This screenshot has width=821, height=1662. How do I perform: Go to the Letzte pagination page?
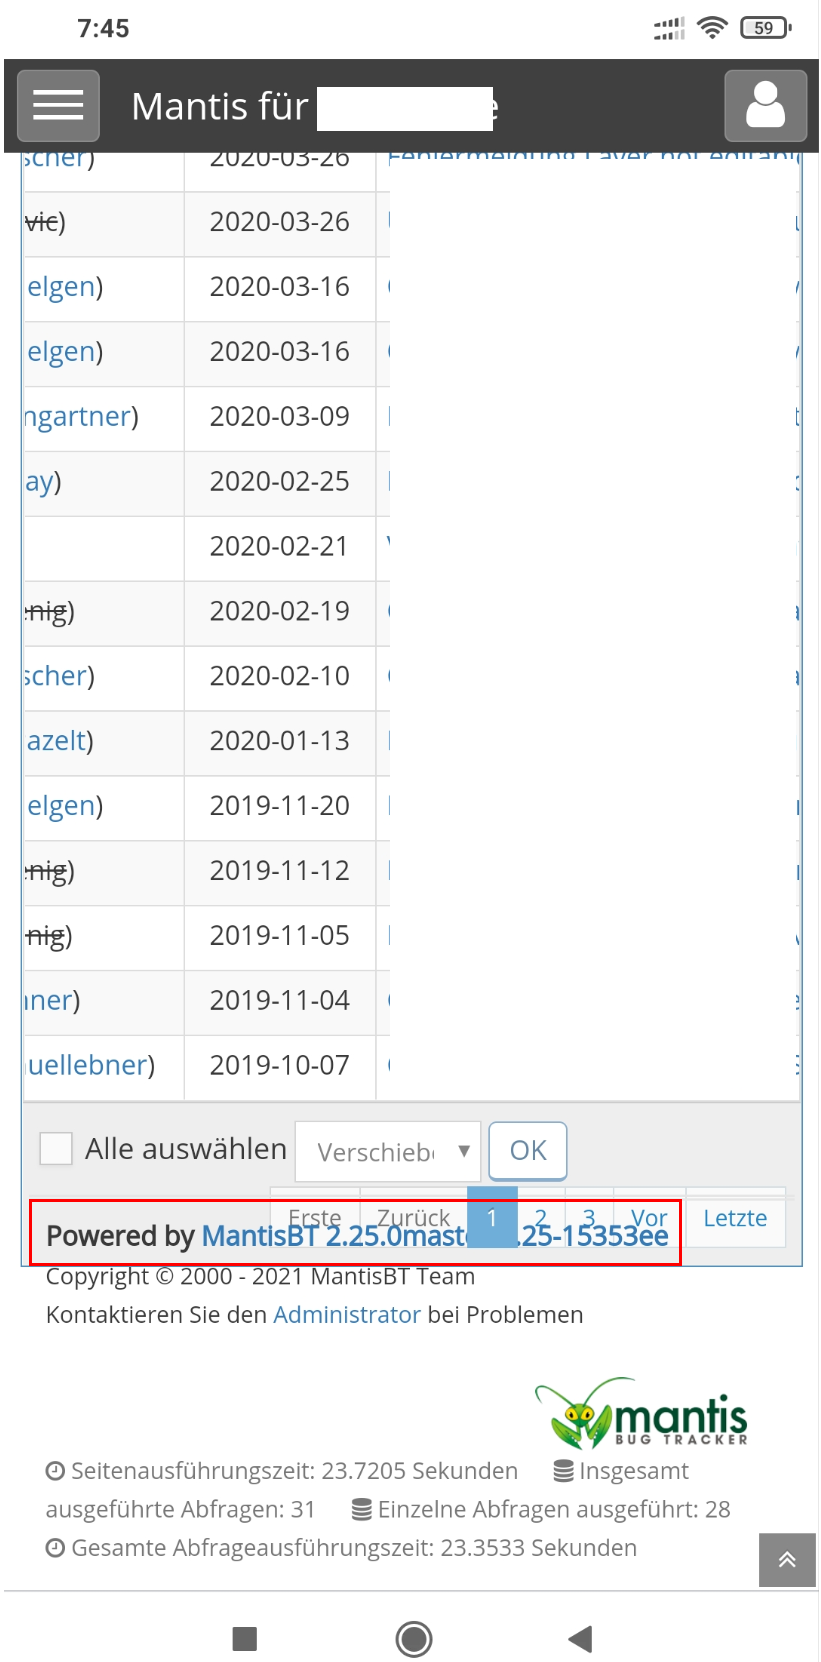coord(735,1218)
